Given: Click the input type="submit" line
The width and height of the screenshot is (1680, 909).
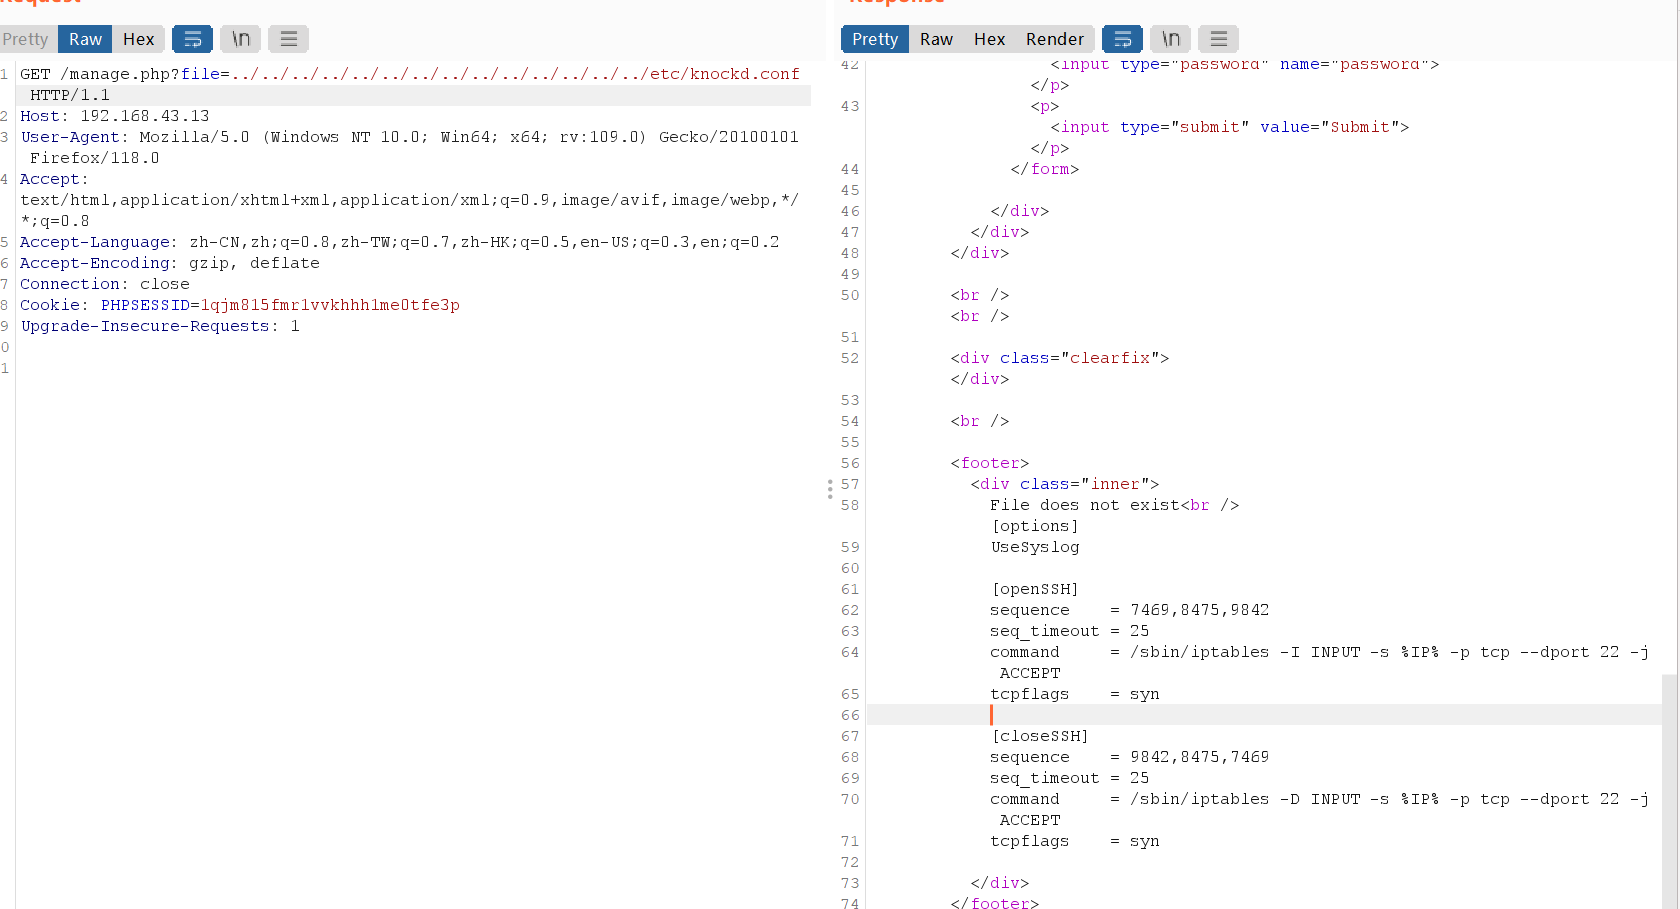Looking at the screenshot, I should tap(1230, 127).
